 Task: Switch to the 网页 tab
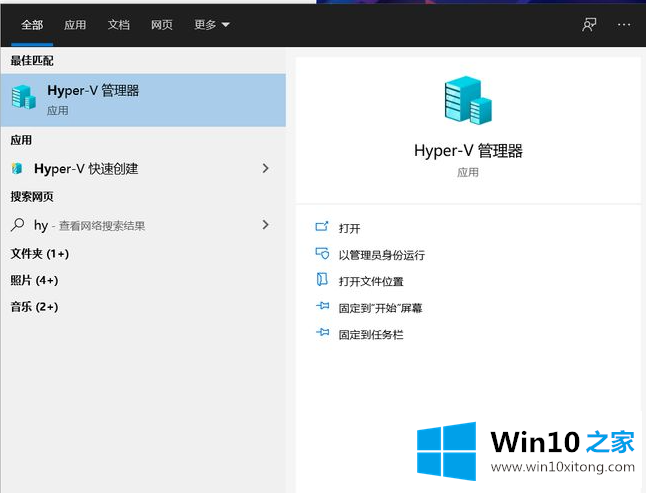pos(162,25)
